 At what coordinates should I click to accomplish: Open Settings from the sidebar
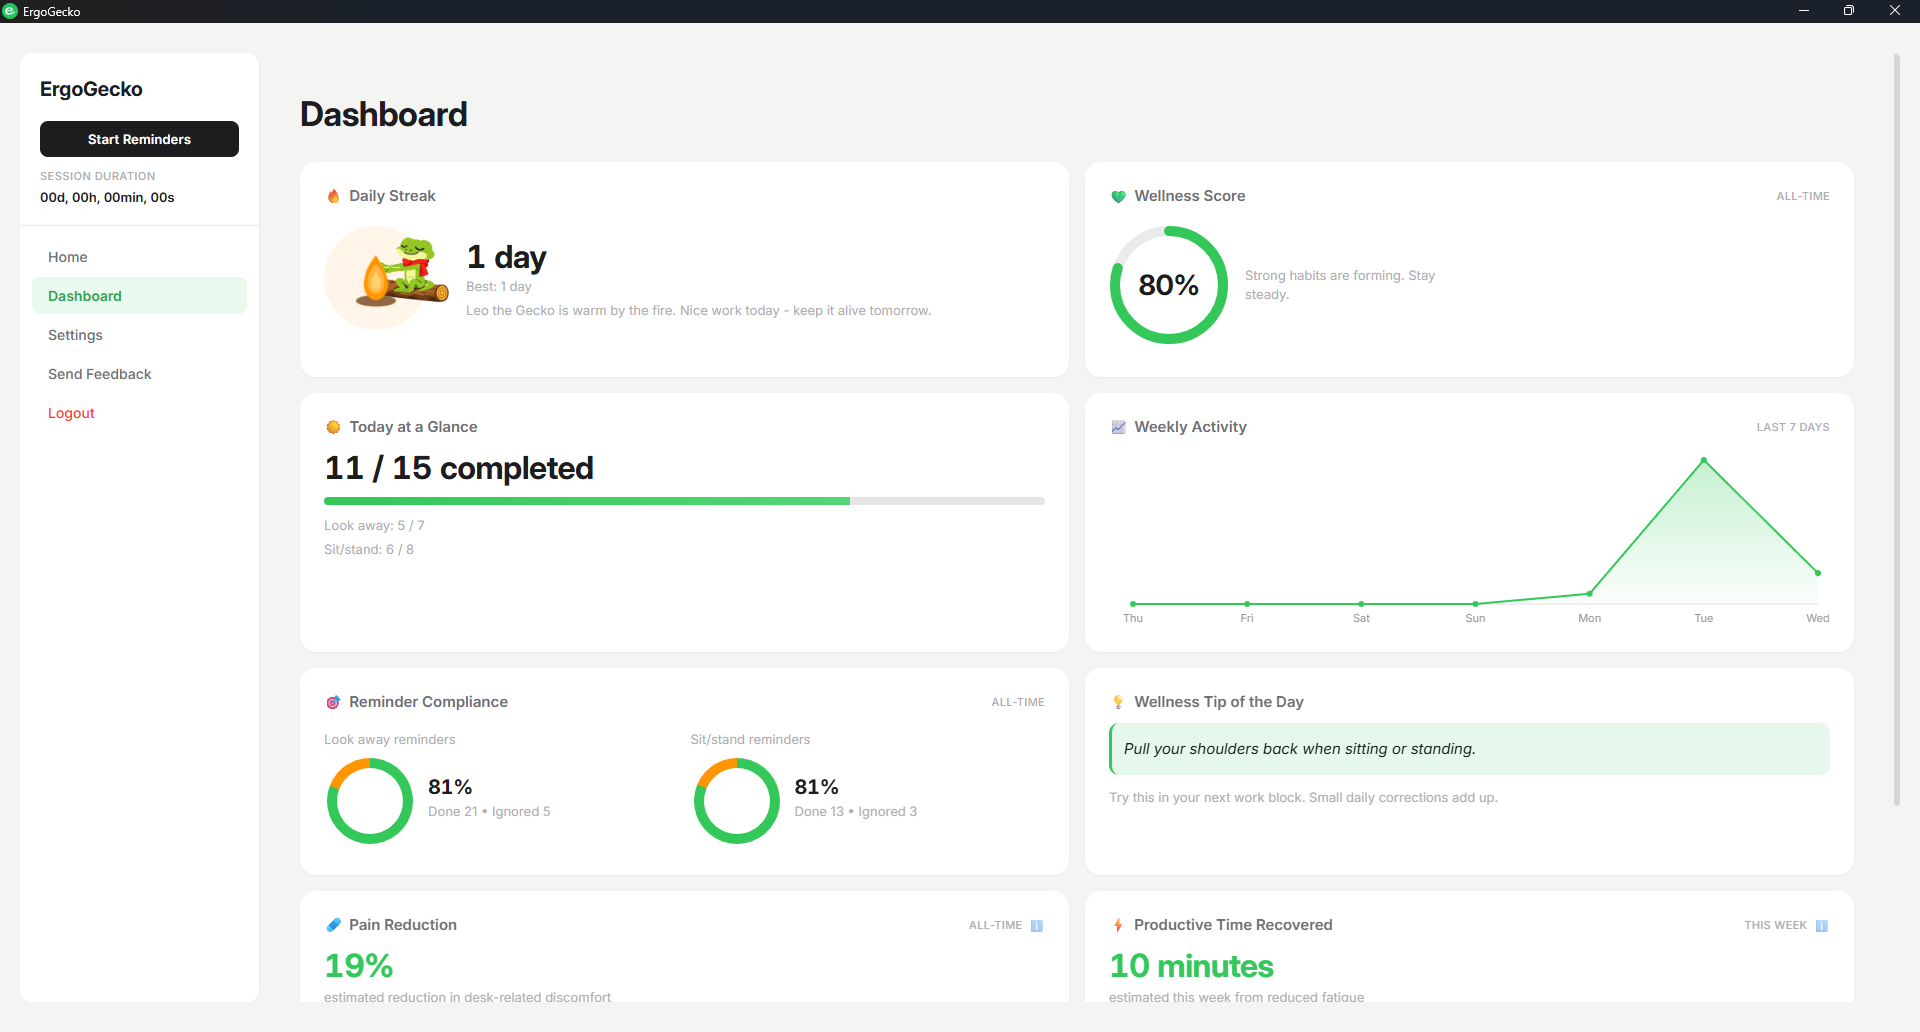pyautogui.click(x=75, y=335)
